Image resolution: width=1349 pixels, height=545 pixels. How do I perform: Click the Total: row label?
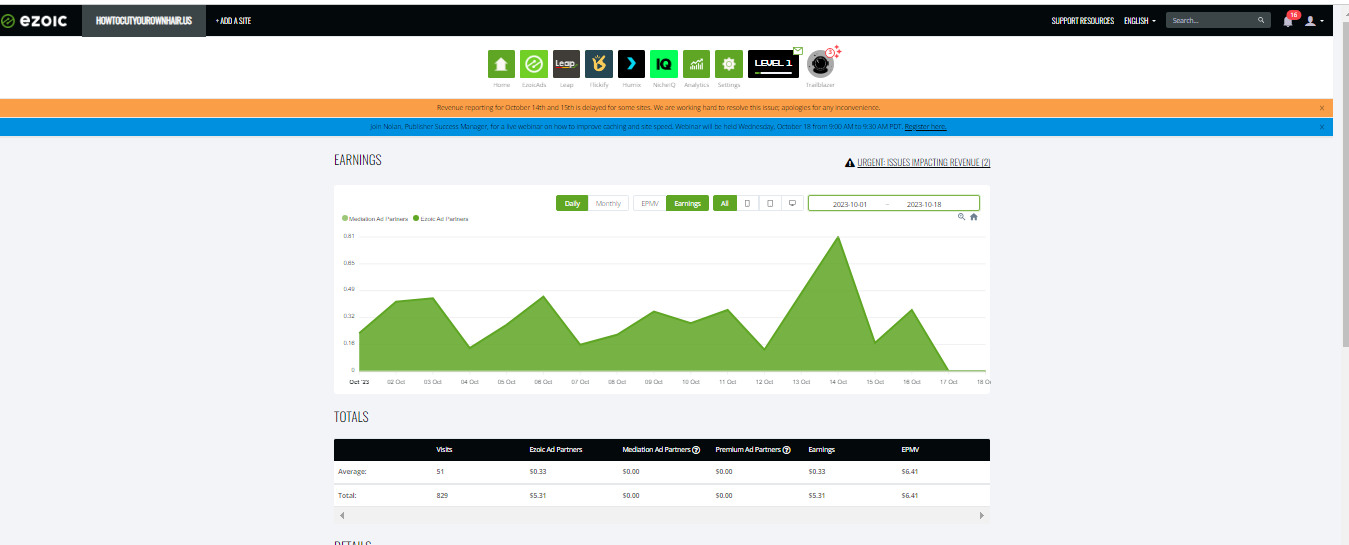(348, 495)
